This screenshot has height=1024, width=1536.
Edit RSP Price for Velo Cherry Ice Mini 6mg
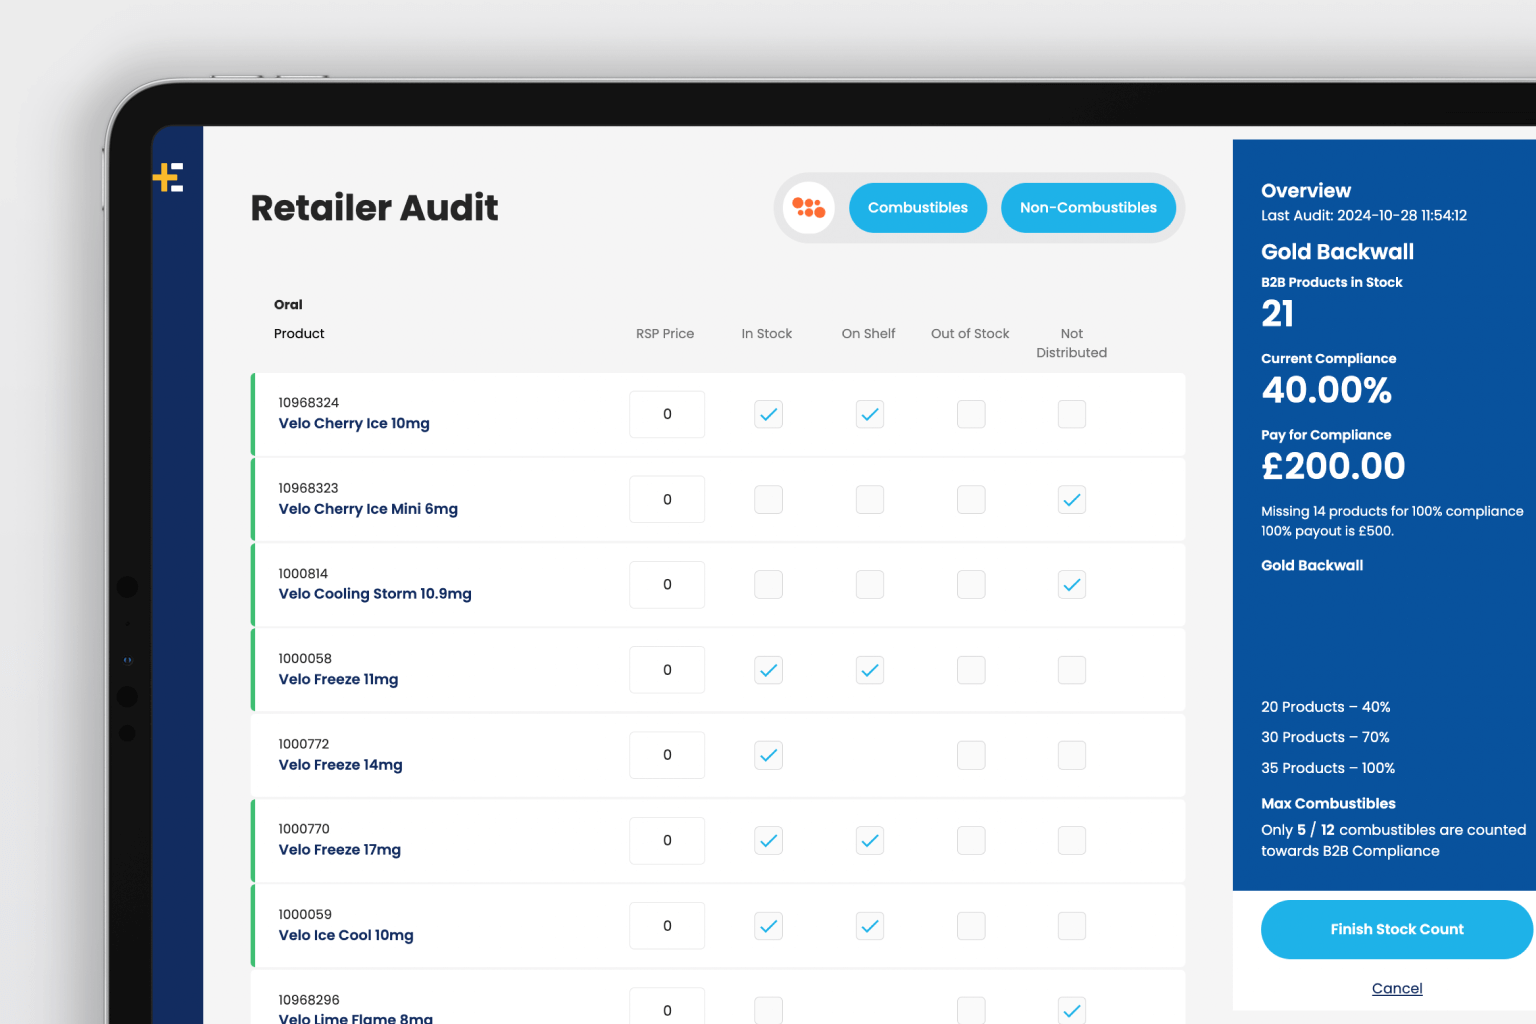pos(667,499)
